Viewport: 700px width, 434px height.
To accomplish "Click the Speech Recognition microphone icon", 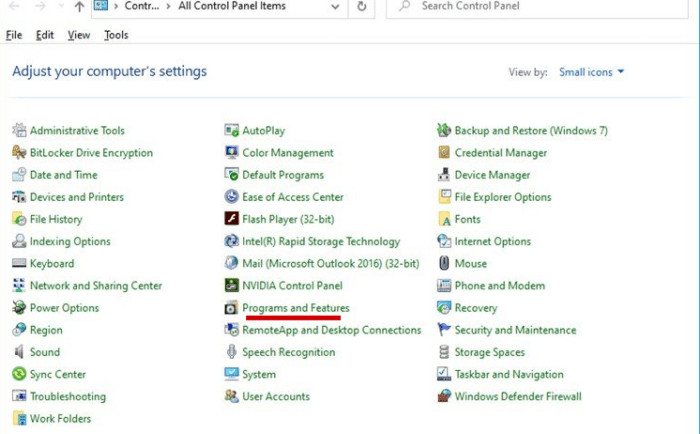I will click(x=232, y=352).
